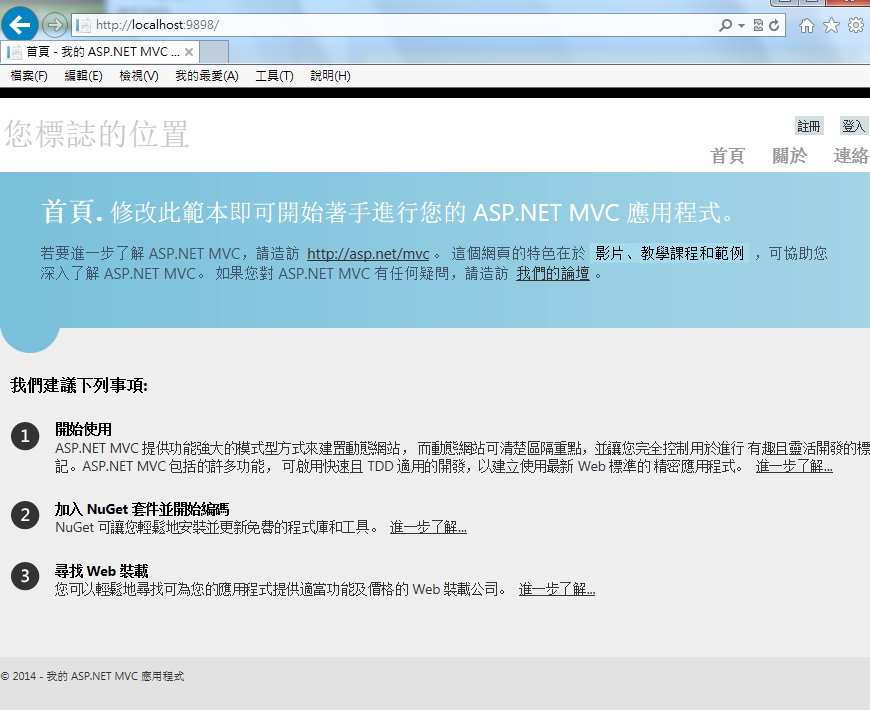
Task: Click the 我們建議下列事項 heading
Action: click(79, 385)
